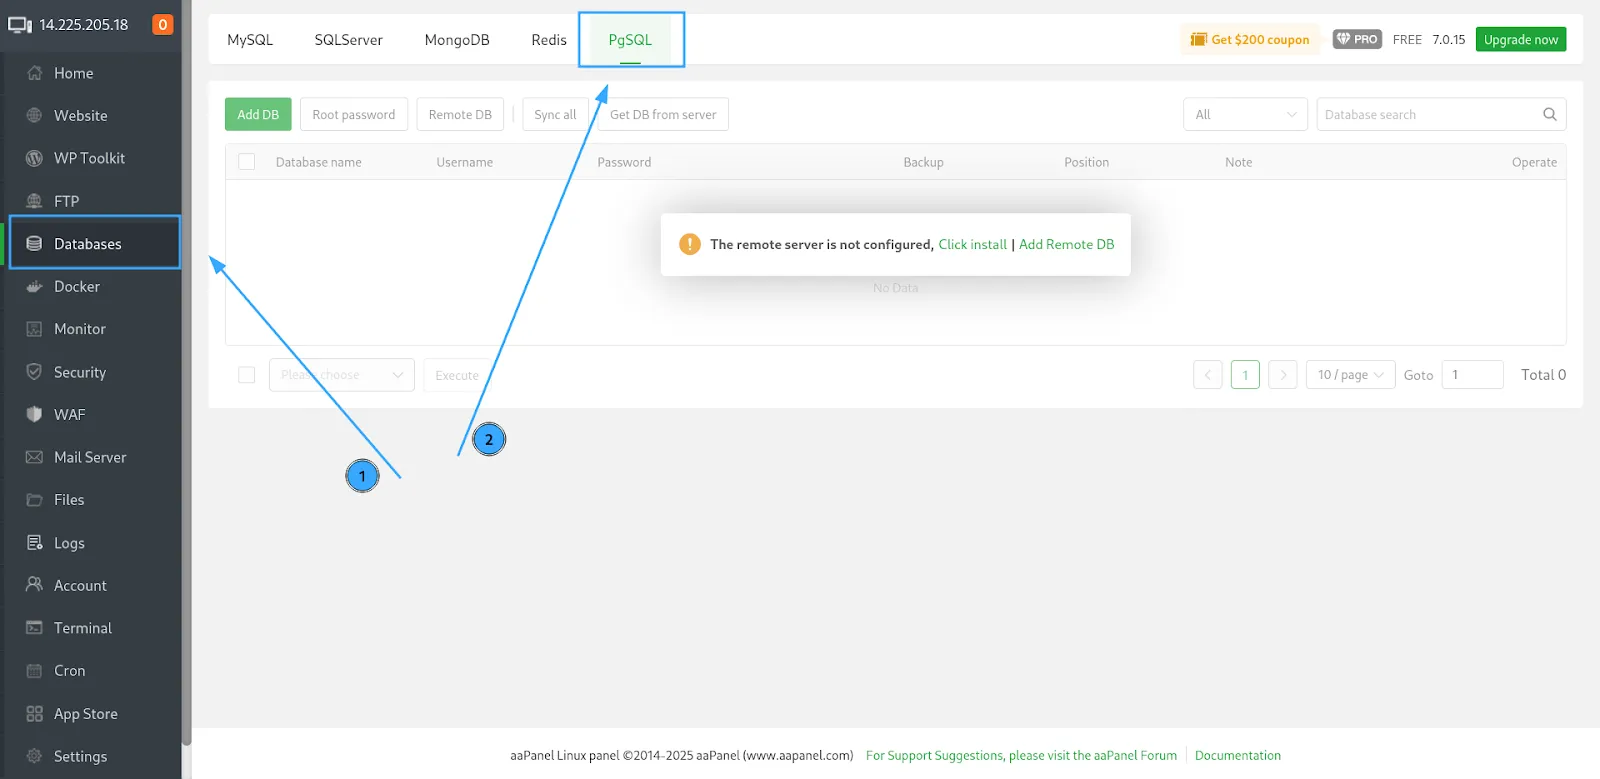The width and height of the screenshot is (1600, 779).
Task: Click the Add DB button
Action: point(258,114)
